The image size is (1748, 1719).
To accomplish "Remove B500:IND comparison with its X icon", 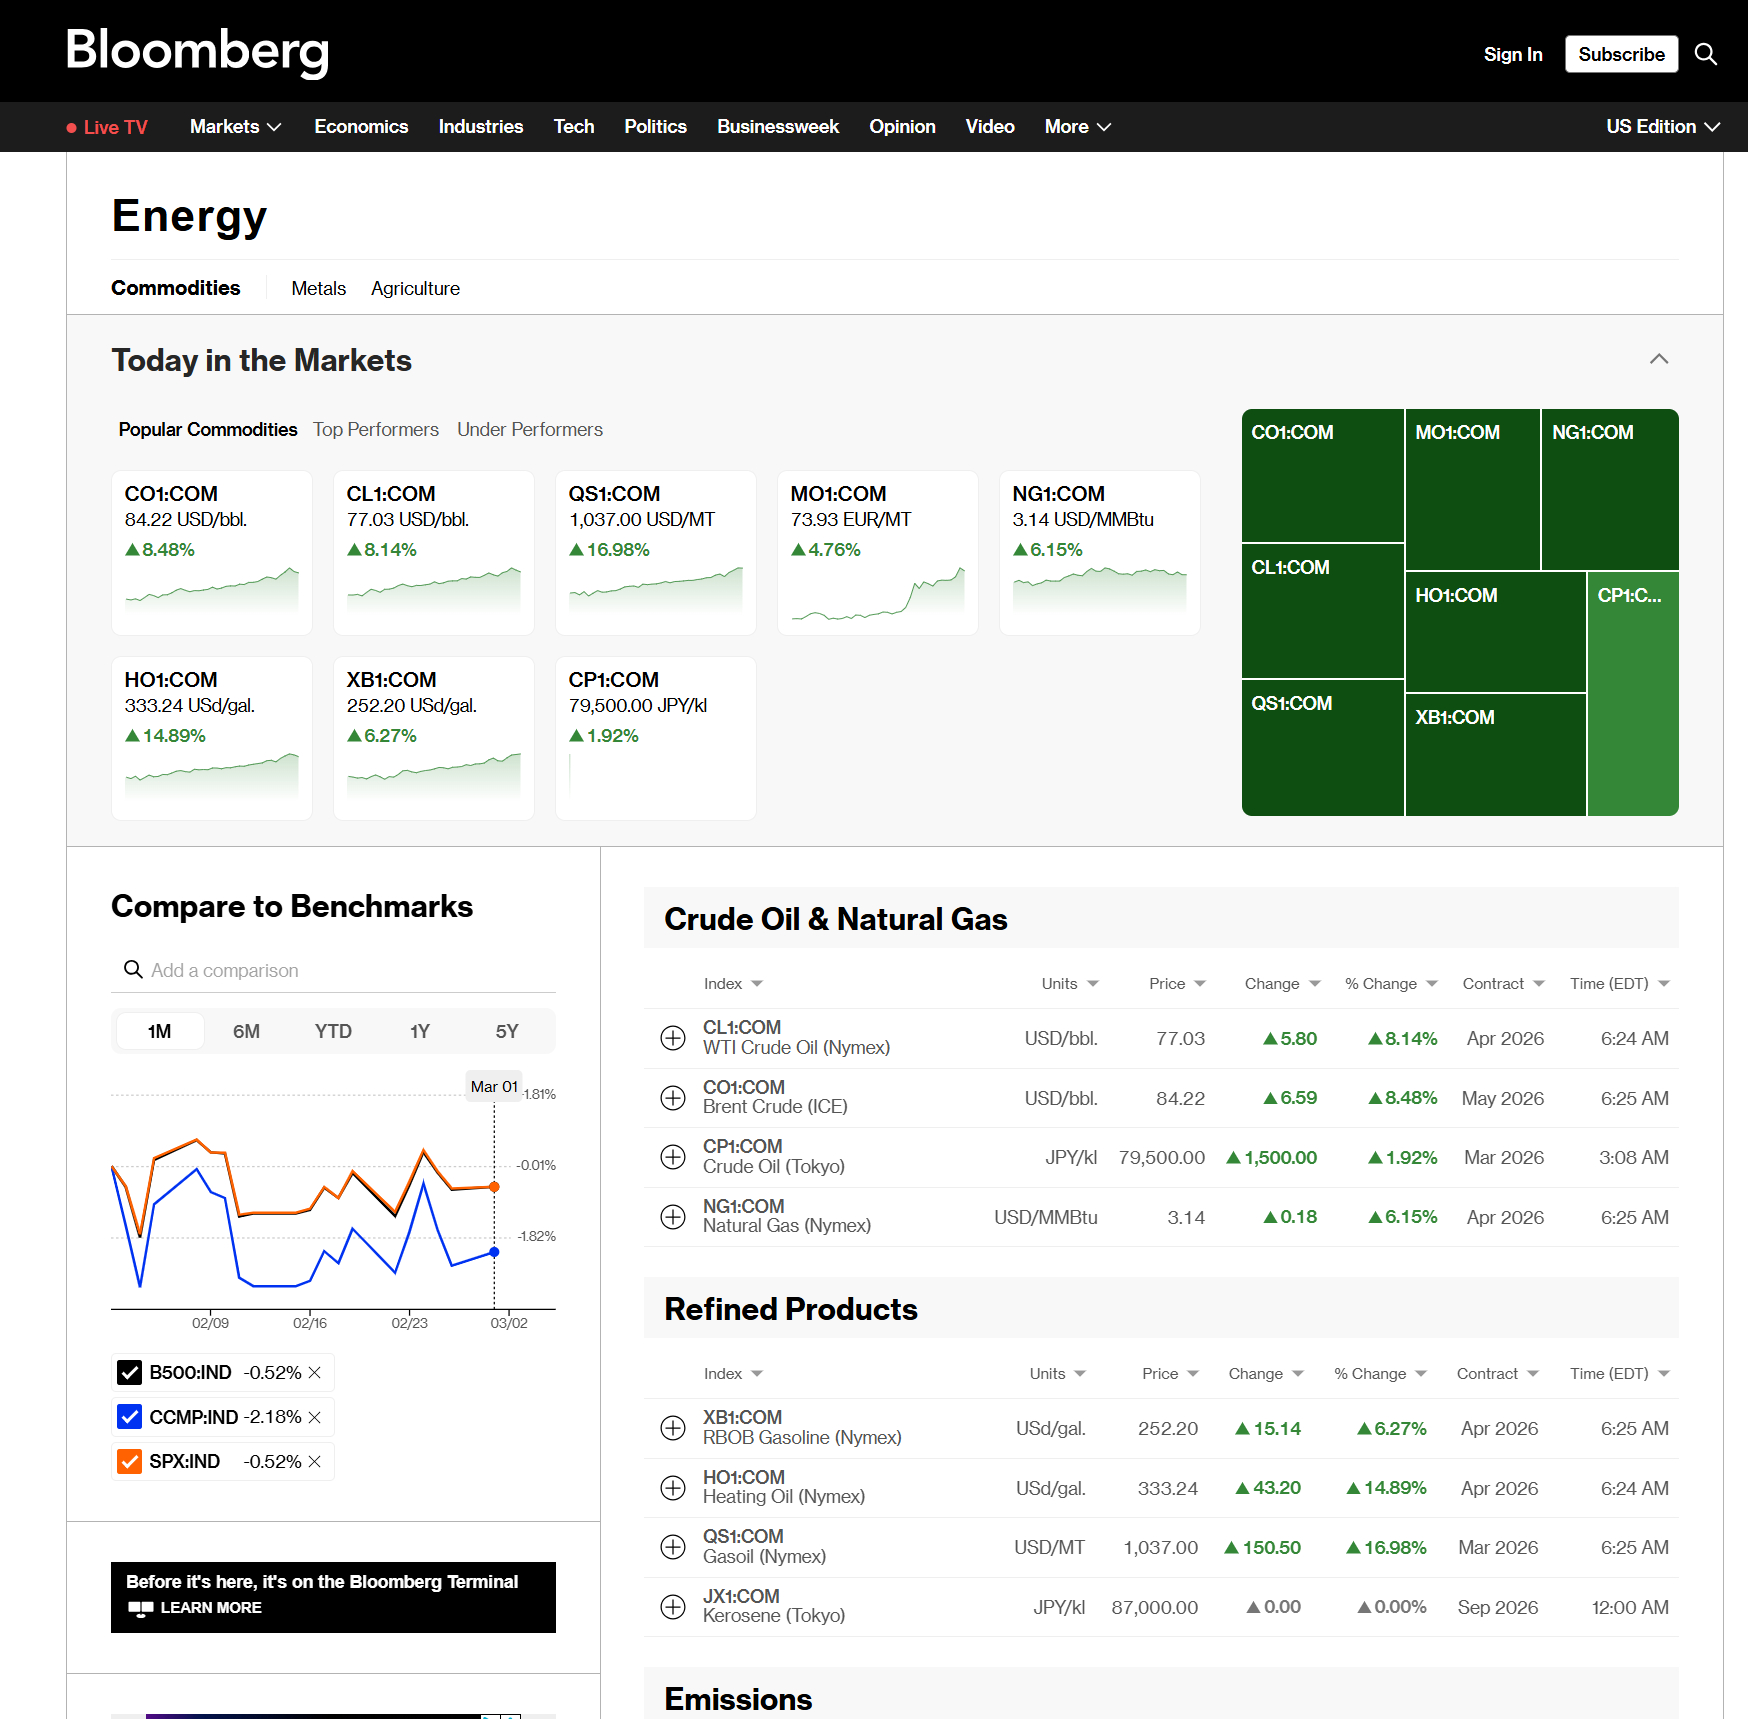I will tap(315, 1373).
